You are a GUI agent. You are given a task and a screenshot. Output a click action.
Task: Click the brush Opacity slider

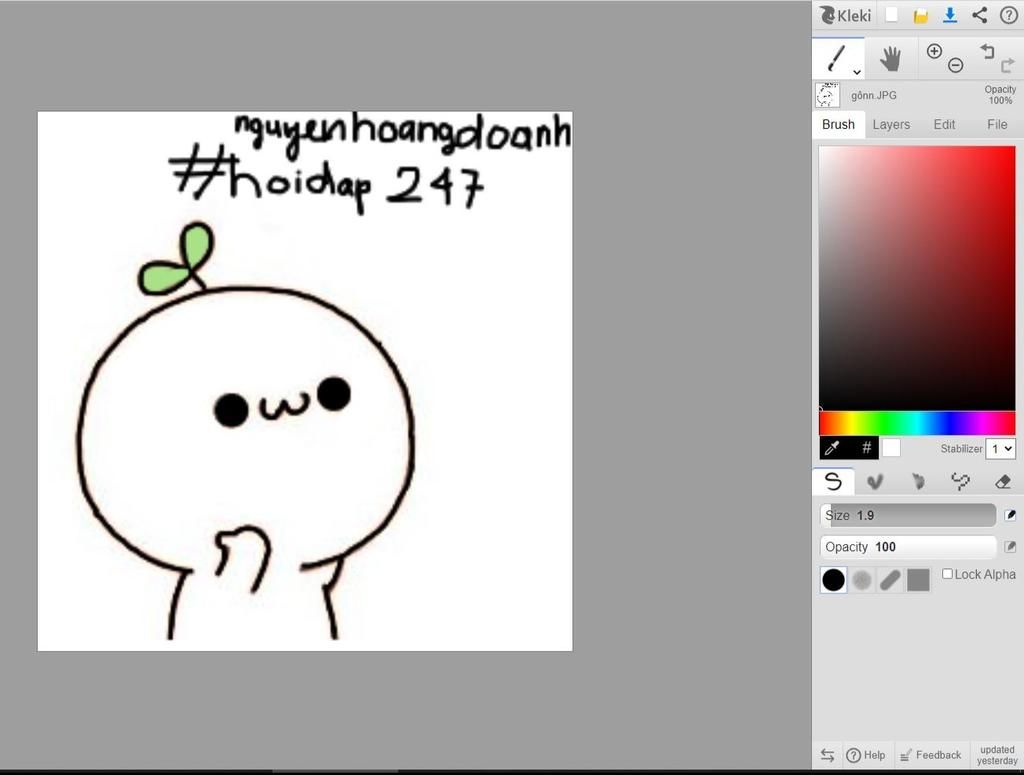pyautogui.click(x=908, y=546)
